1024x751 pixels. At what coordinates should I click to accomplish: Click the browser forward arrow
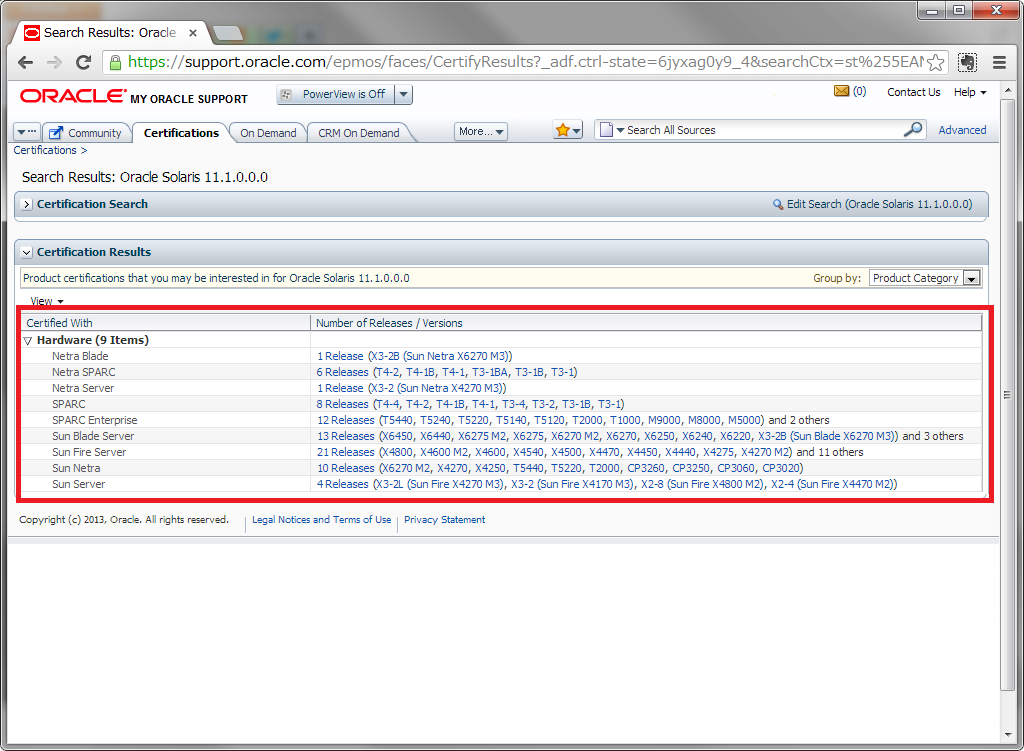click(x=54, y=63)
